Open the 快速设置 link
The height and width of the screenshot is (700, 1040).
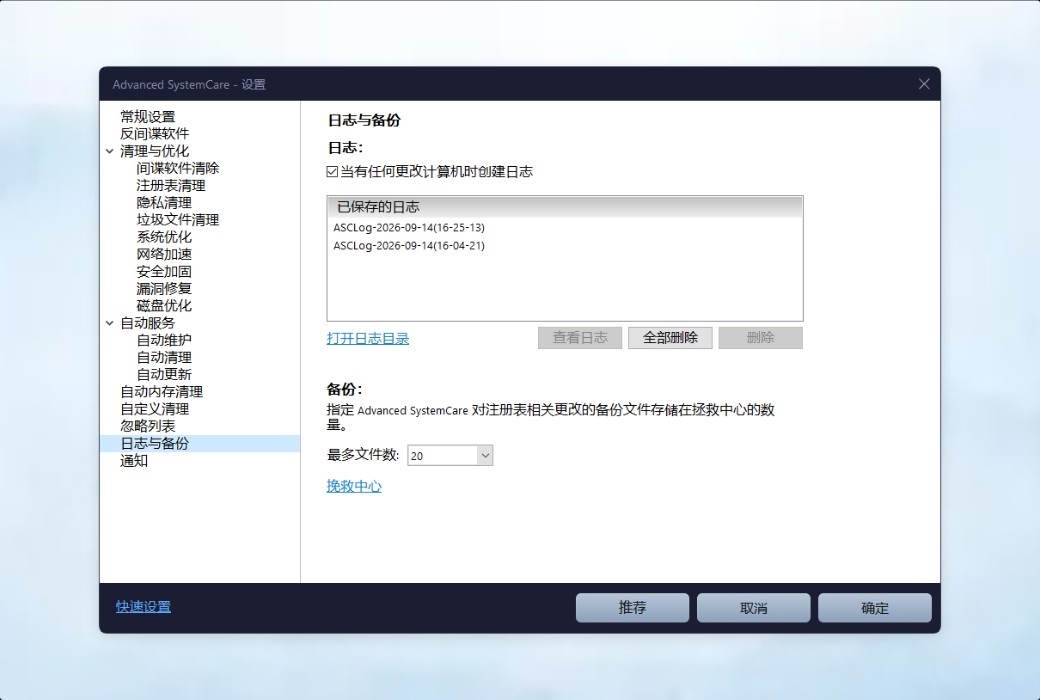(143, 607)
